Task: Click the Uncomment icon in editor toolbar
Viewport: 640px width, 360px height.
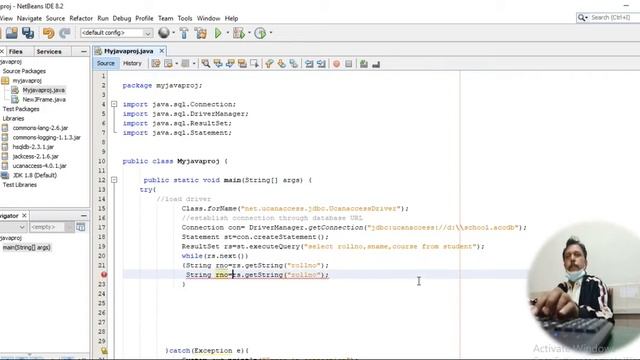Action: click(376, 64)
